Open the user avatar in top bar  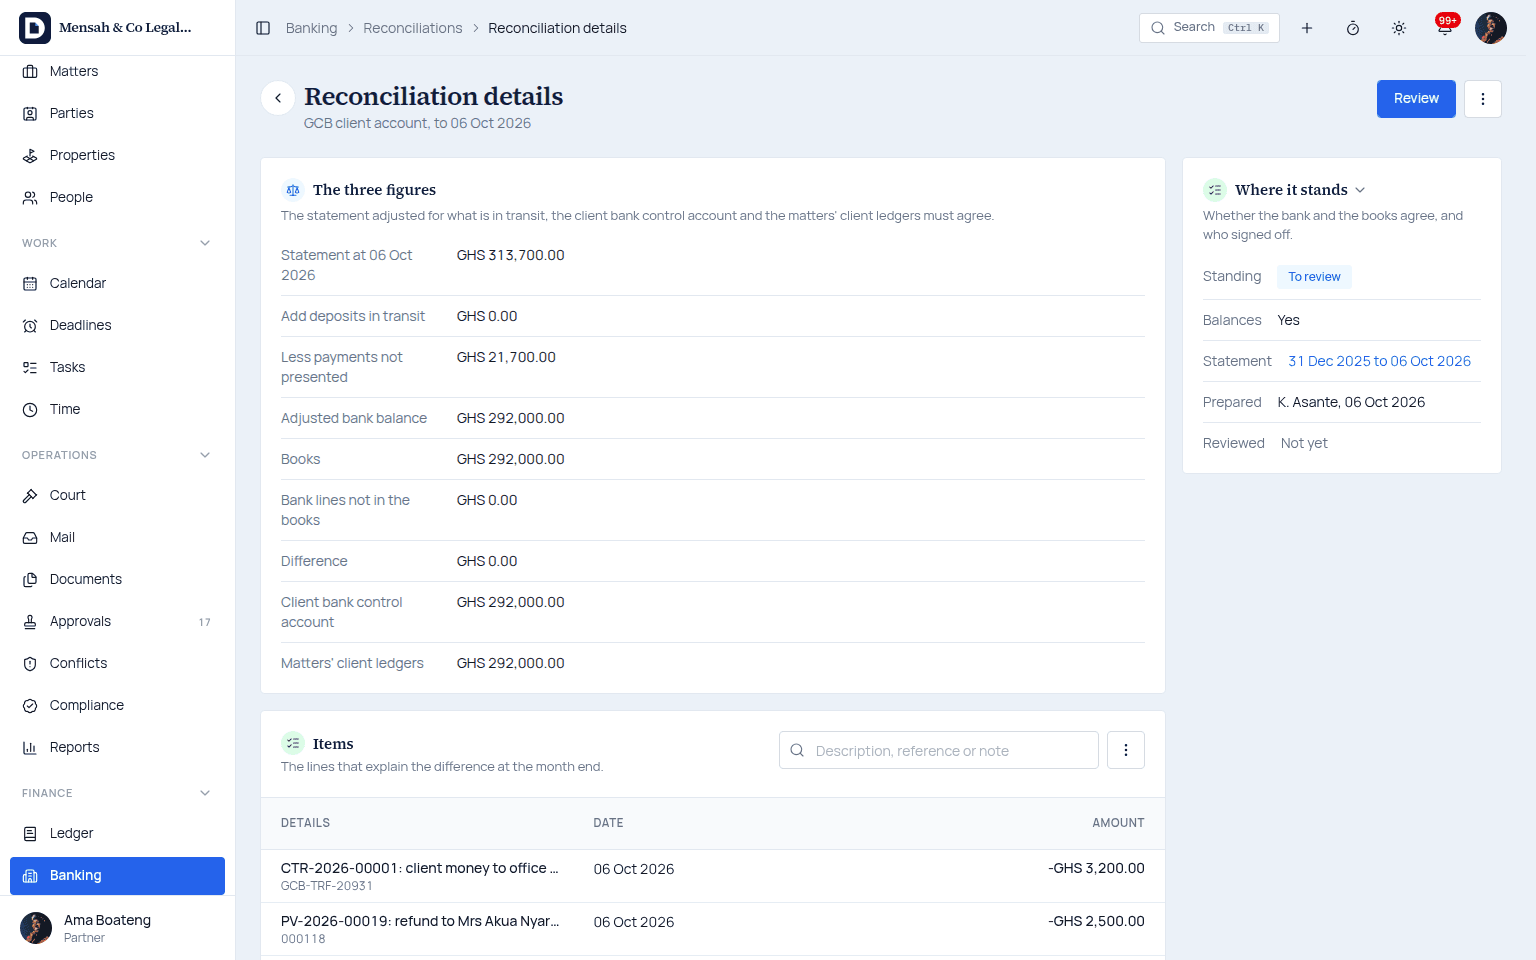point(1491,28)
